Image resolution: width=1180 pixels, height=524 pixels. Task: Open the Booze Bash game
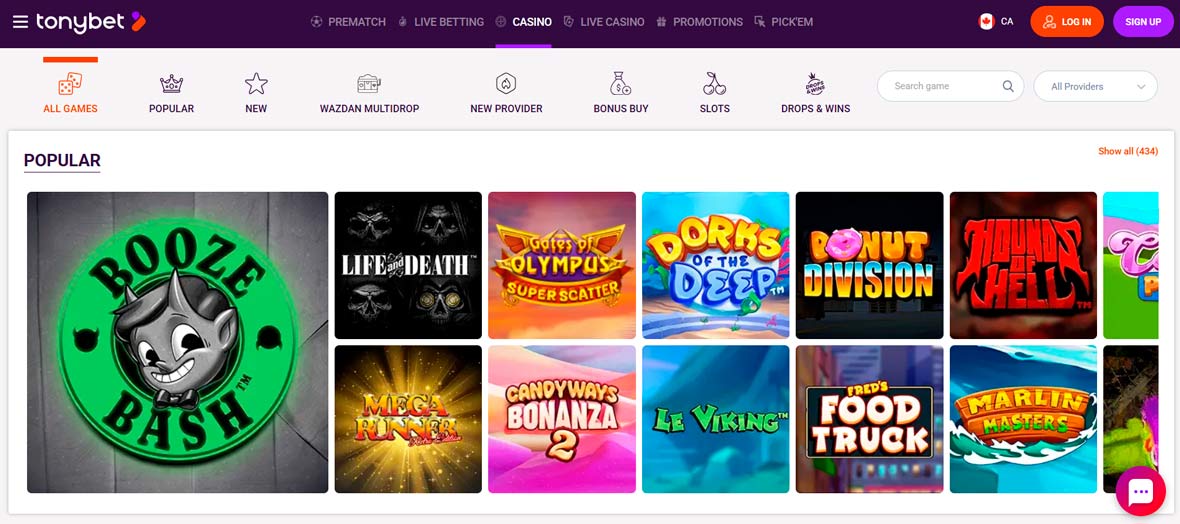[178, 343]
